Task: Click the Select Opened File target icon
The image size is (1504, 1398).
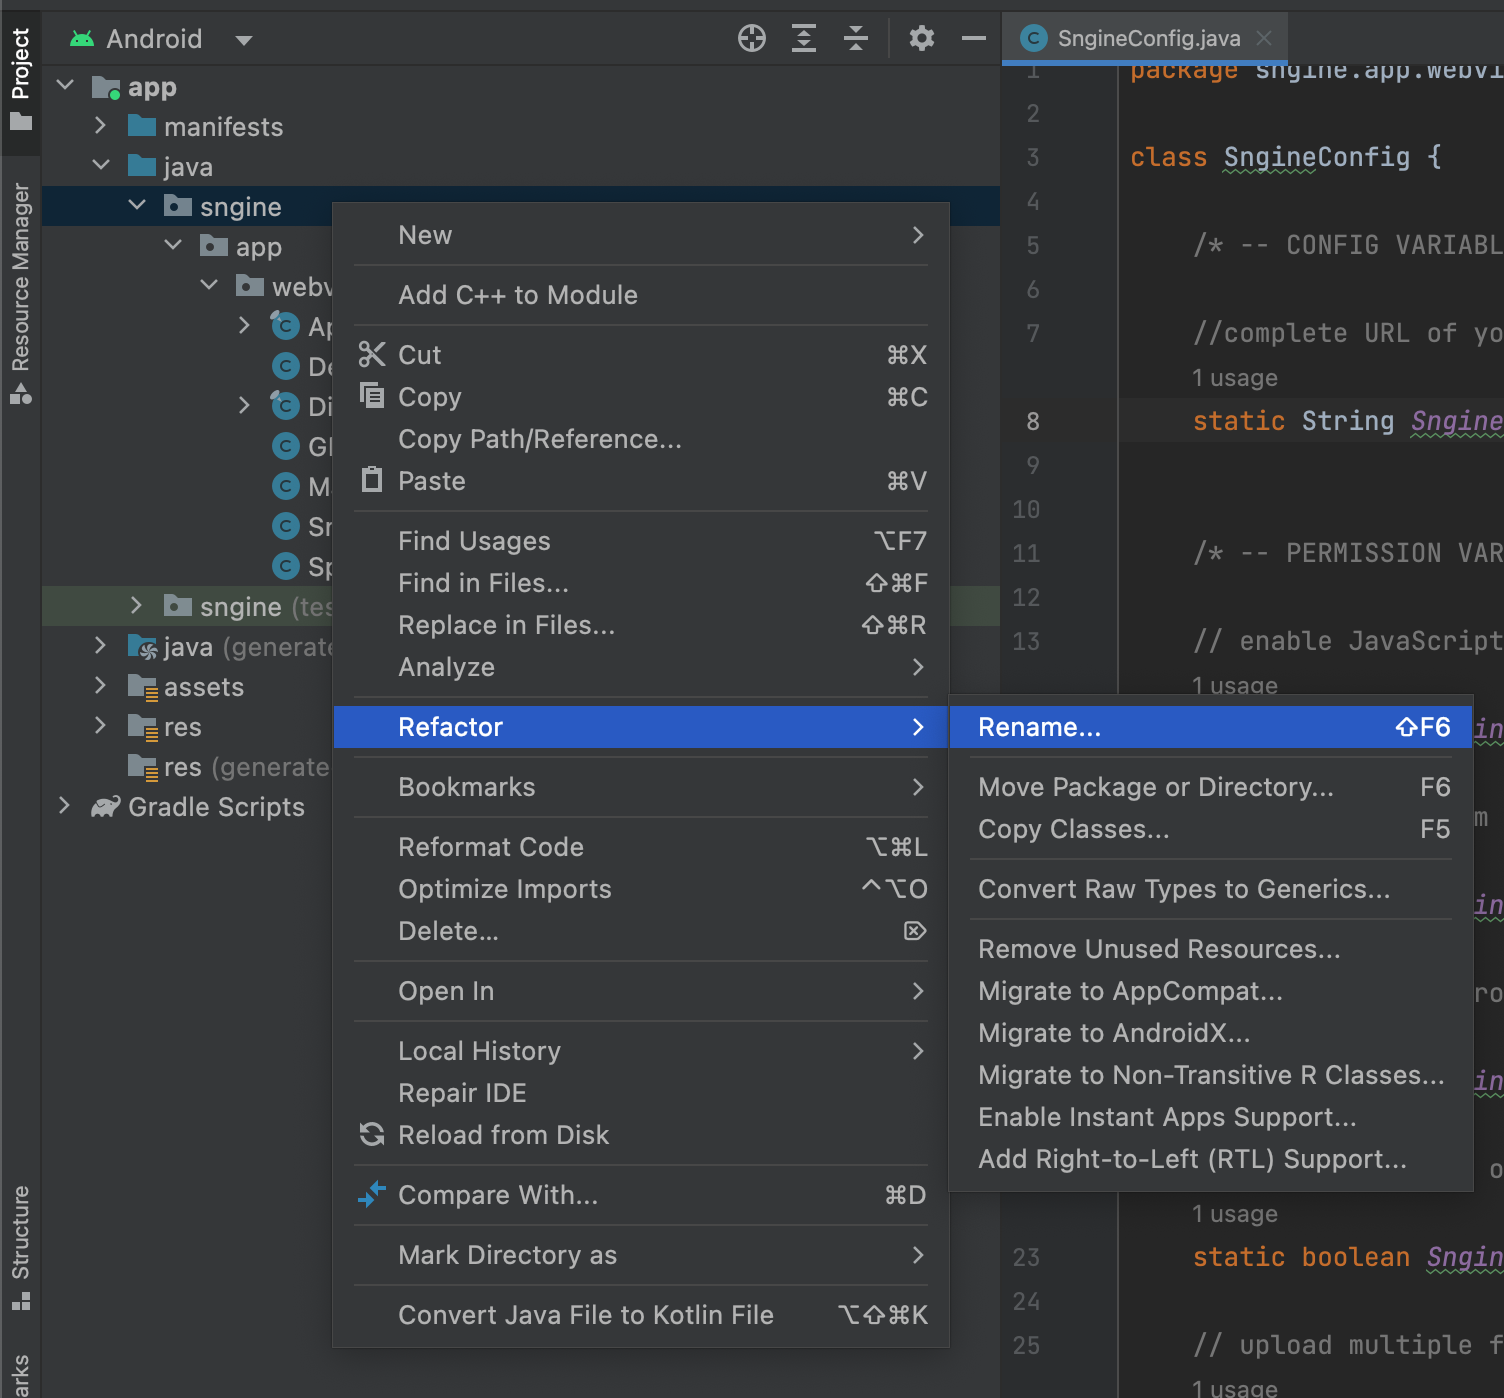Action: click(x=751, y=39)
